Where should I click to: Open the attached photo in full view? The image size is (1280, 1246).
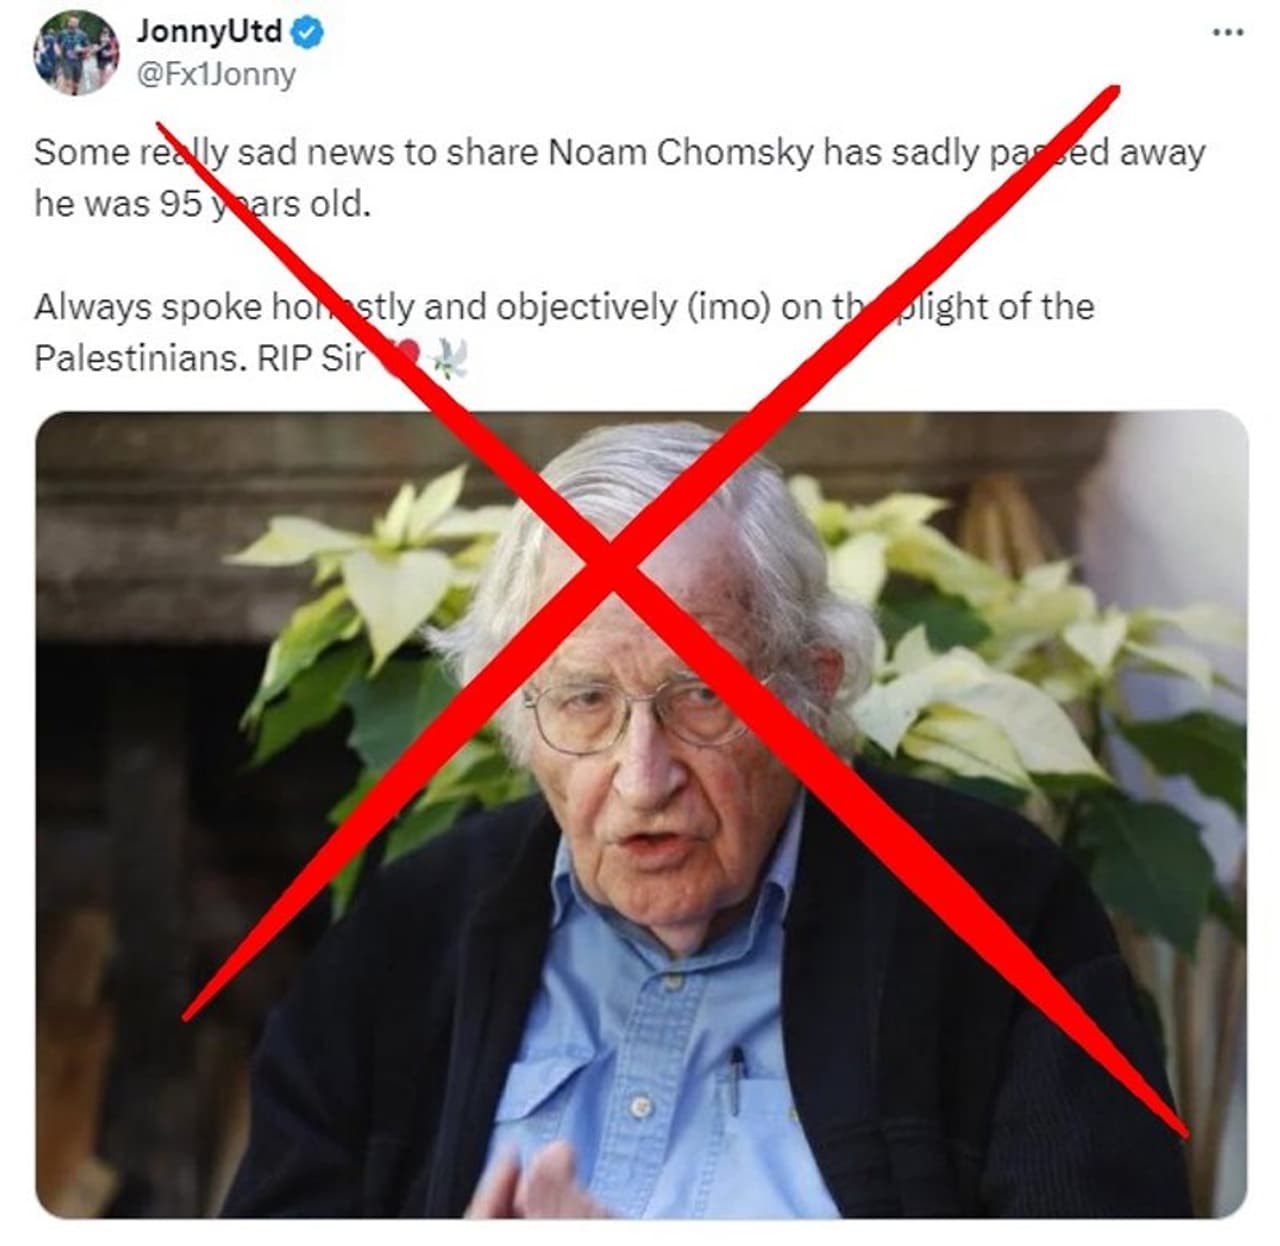641,814
